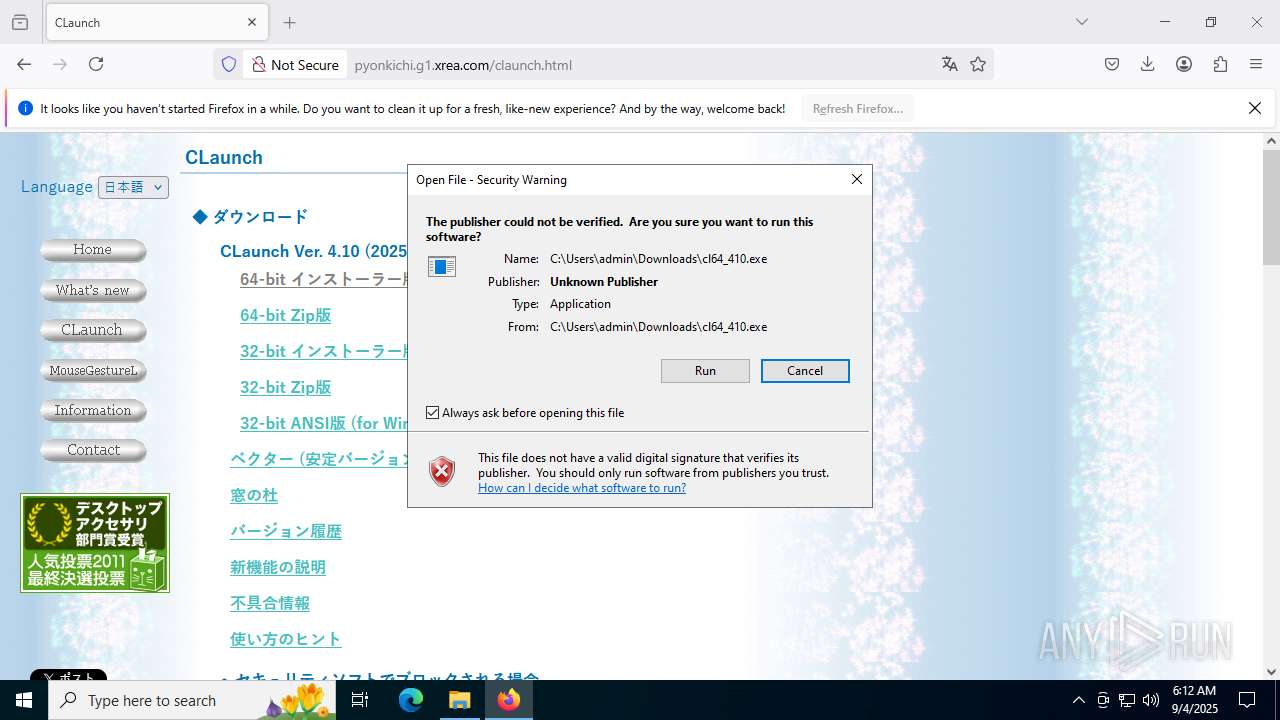Image resolution: width=1280 pixels, height=720 pixels.
Task: Open the MouseGestureL sidebar button
Action: 93,371
